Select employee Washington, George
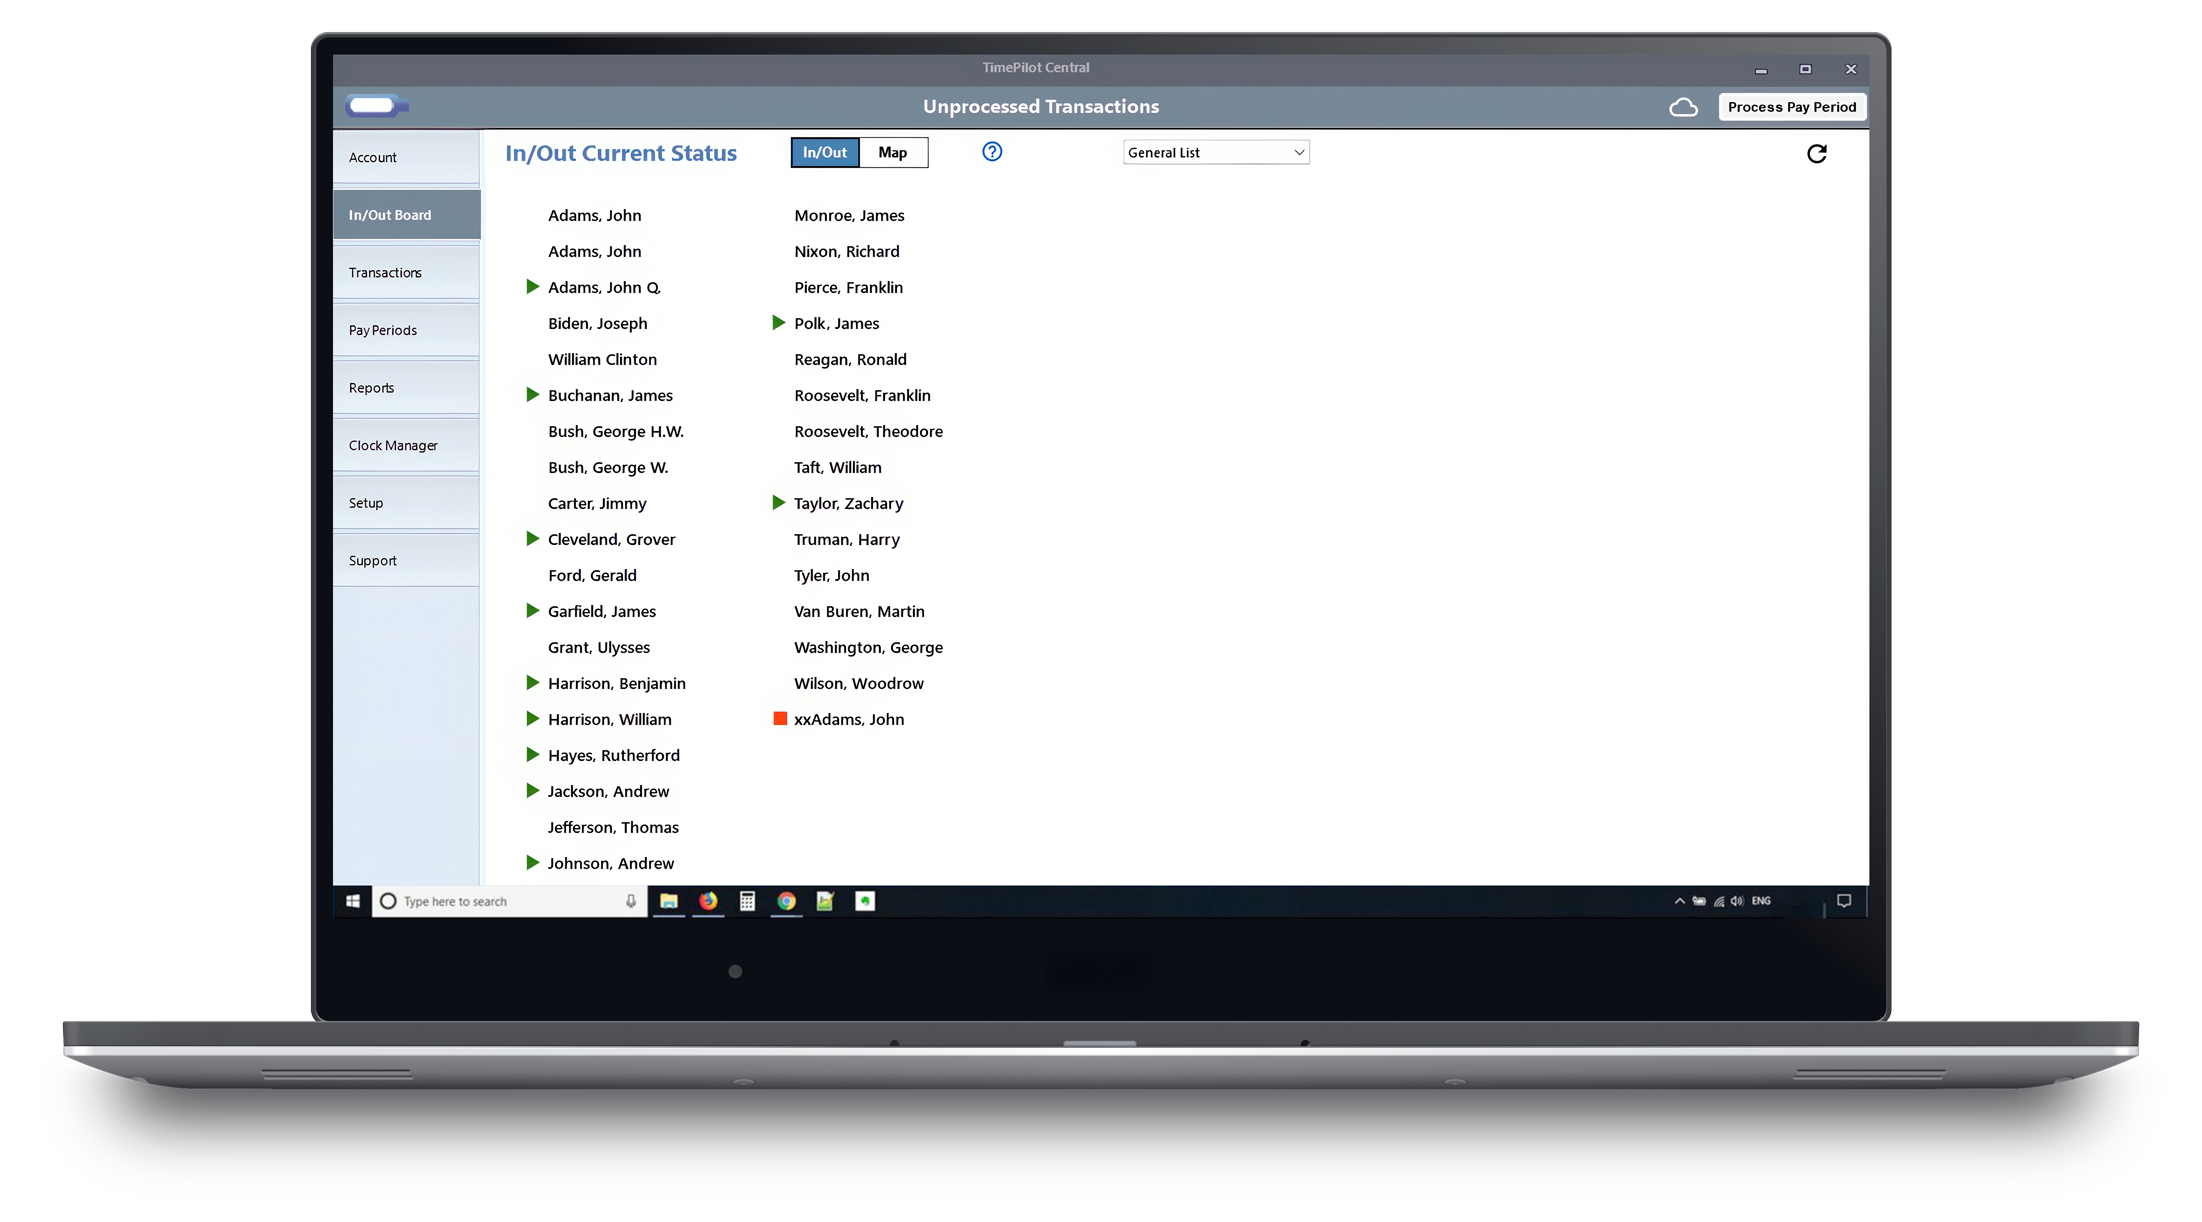Image resolution: width=2202 pixels, height=1222 pixels. (x=868, y=647)
